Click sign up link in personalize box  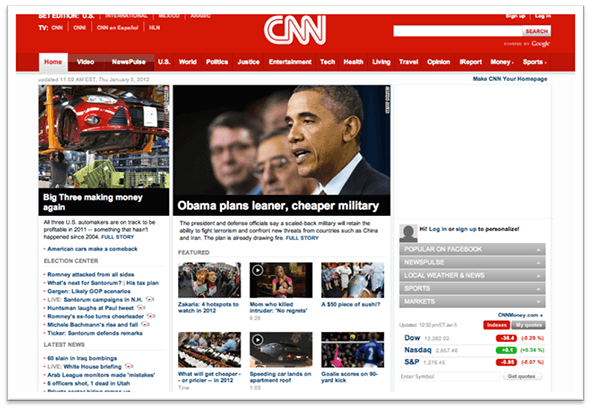[x=466, y=229]
